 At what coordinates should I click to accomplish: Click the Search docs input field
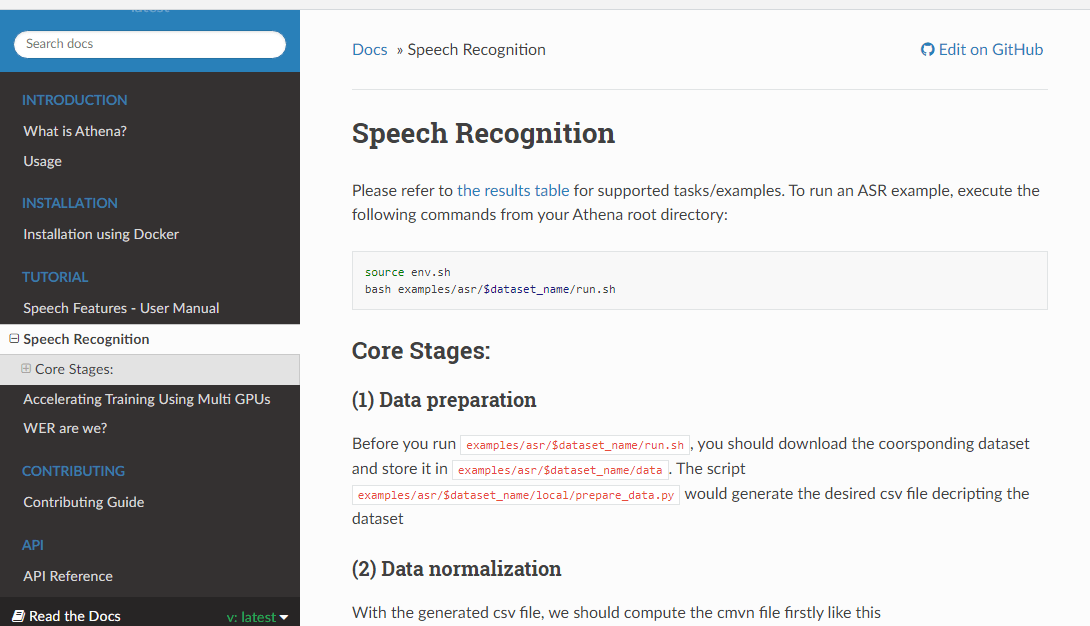click(149, 44)
